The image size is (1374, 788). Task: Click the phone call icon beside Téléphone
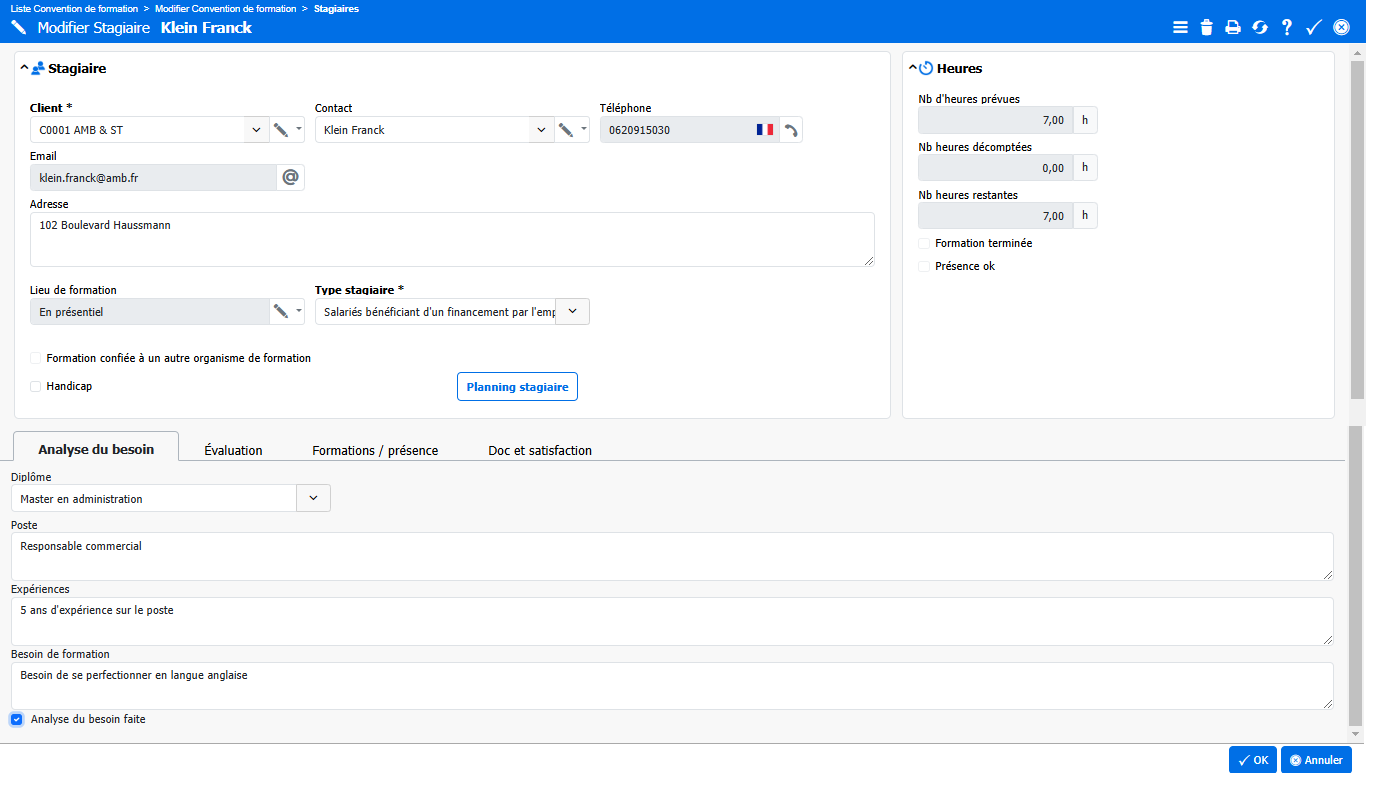pos(791,130)
